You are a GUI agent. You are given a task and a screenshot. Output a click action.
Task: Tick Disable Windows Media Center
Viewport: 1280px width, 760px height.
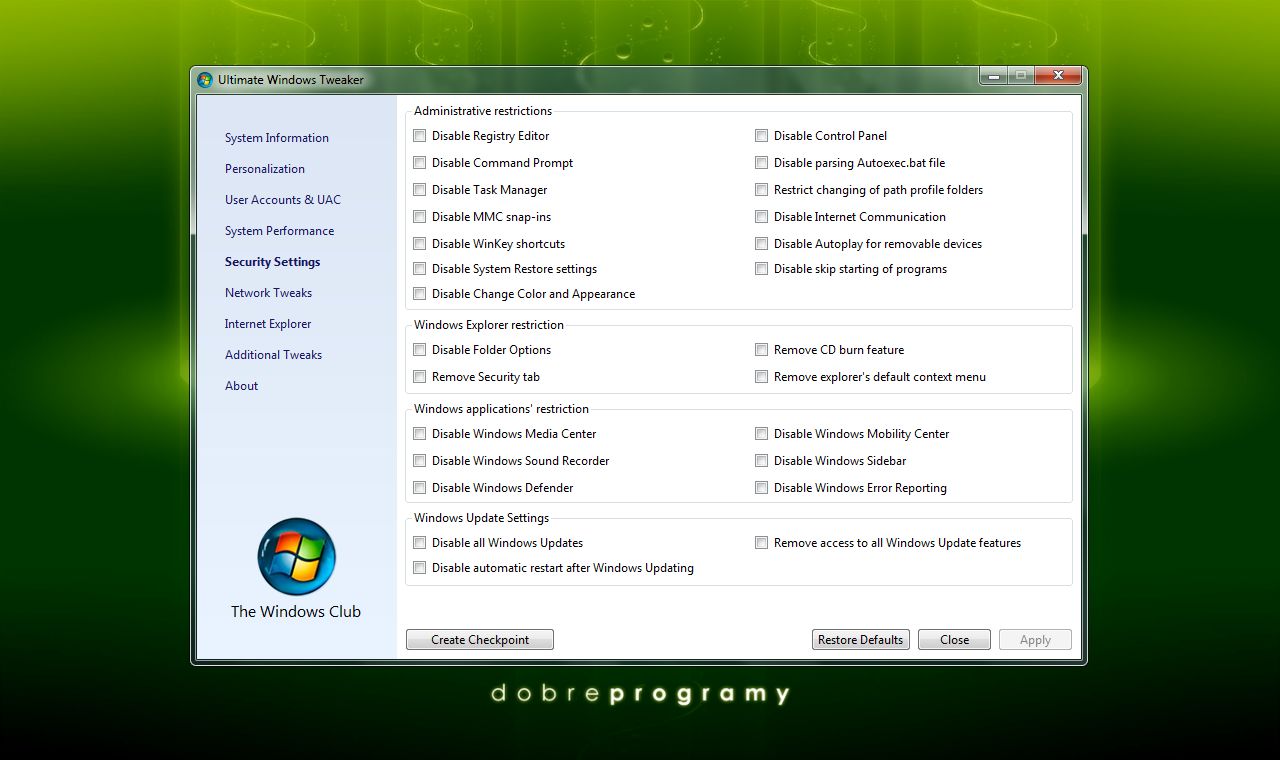(x=420, y=434)
